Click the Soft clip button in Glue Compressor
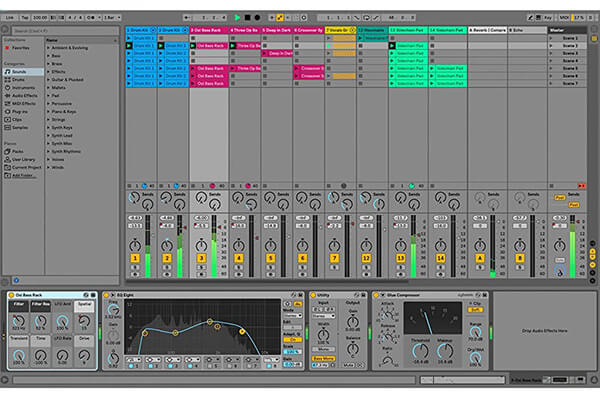Screen dimensions: 600x400 tap(475, 310)
